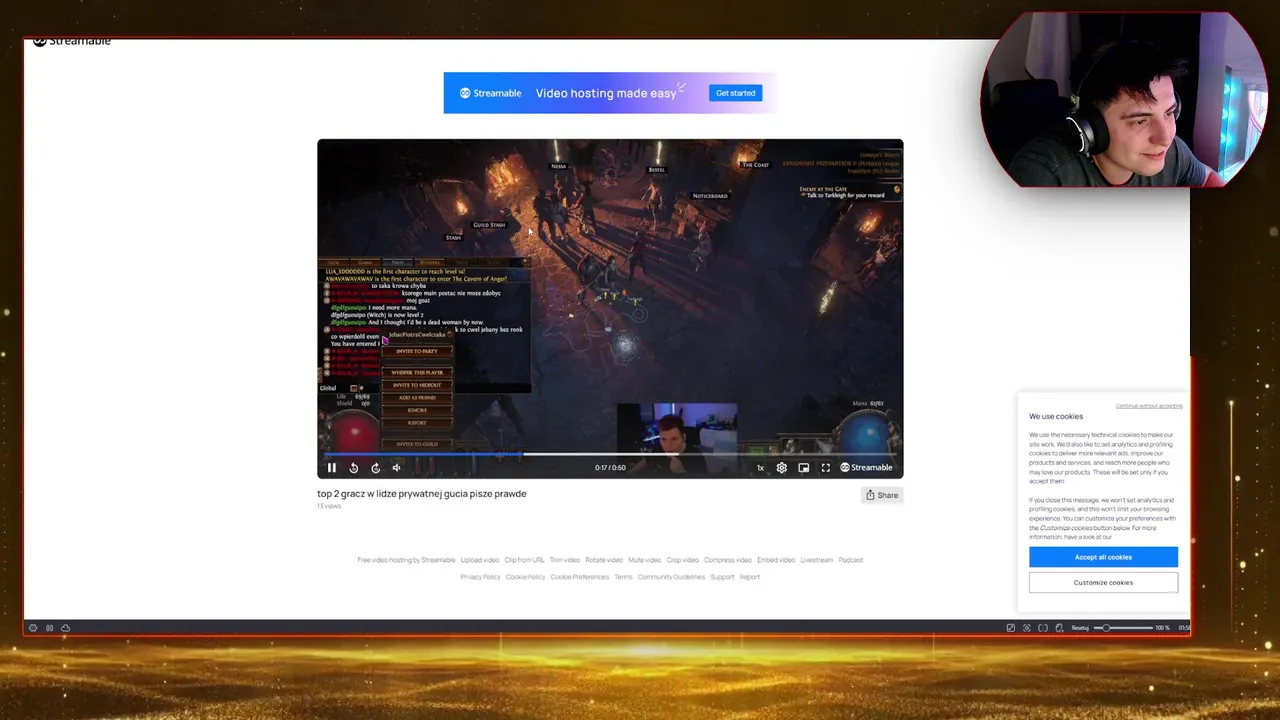Image resolution: width=1280 pixels, height=720 pixels.
Task: Open the Cookie Policy link
Action: (x=525, y=577)
